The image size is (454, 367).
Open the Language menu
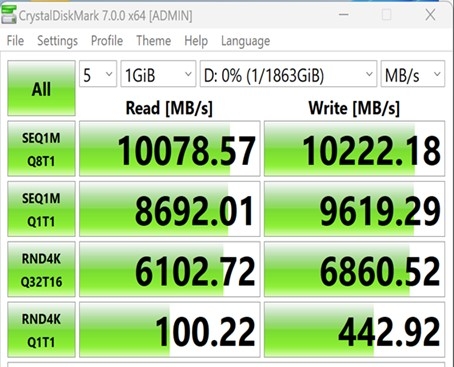pyautogui.click(x=246, y=41)
